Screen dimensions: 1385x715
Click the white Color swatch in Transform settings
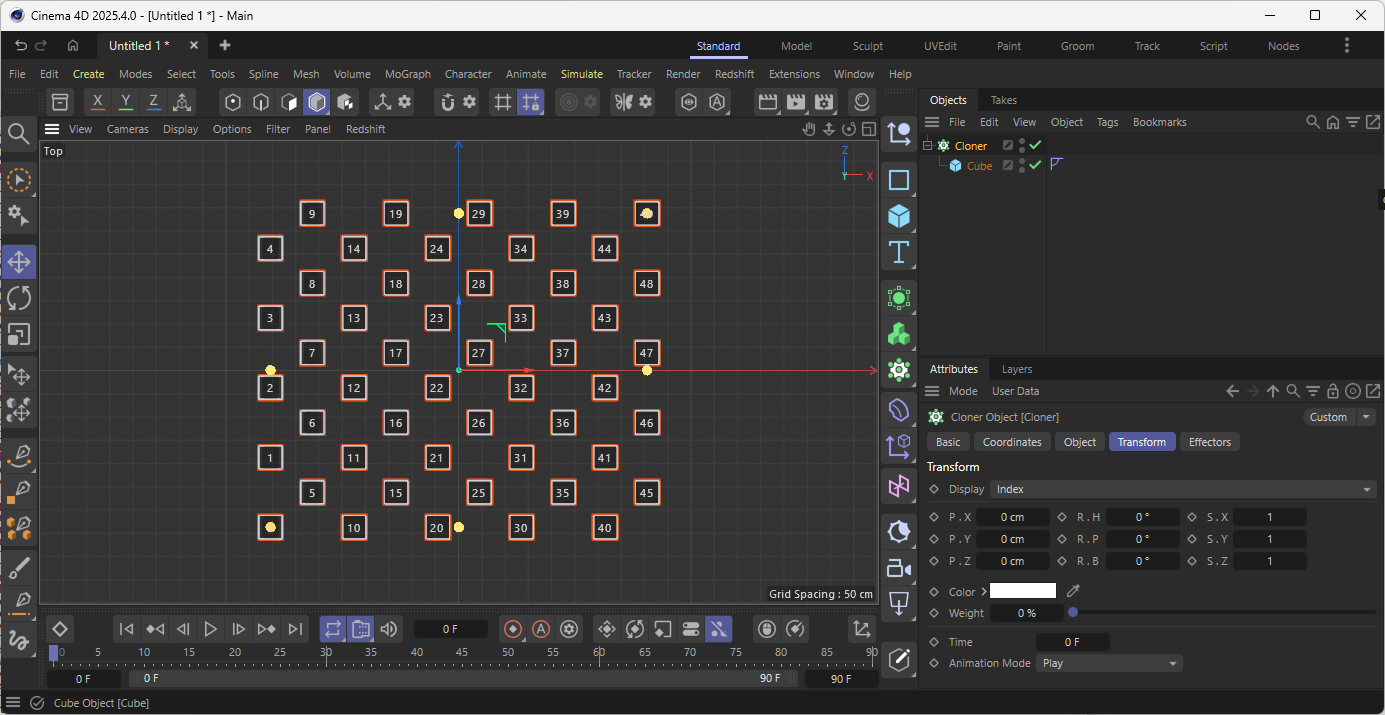(x=1022, y=591)
